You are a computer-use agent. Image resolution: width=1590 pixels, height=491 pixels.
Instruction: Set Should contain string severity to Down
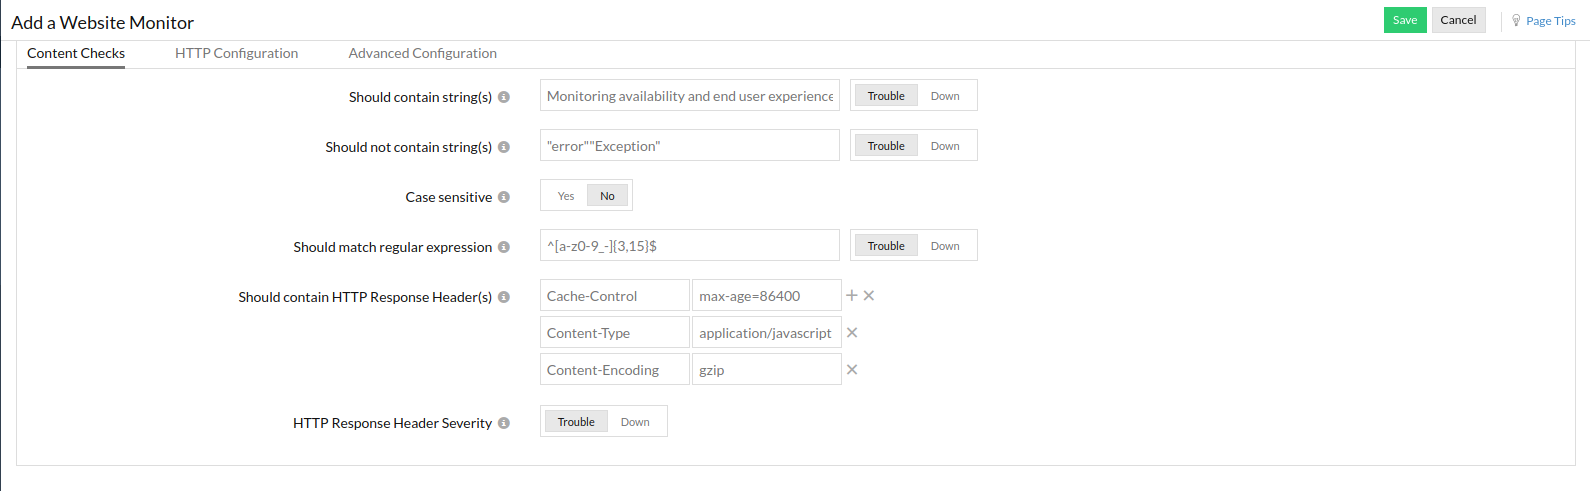point(945,96)
